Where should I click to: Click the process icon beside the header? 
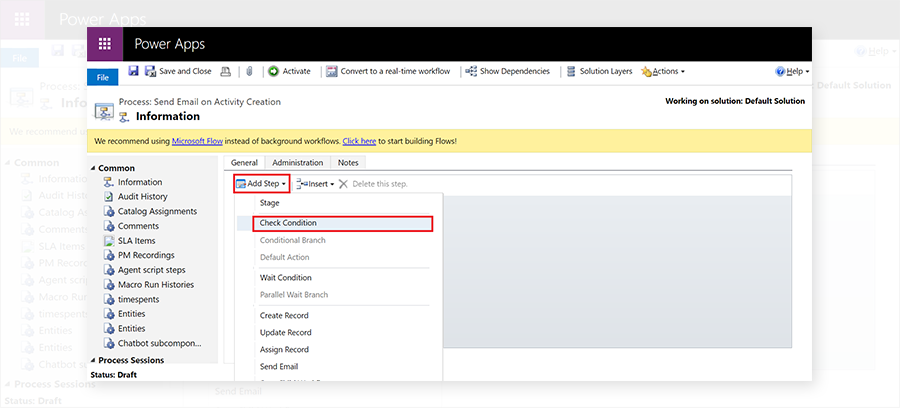104,110
